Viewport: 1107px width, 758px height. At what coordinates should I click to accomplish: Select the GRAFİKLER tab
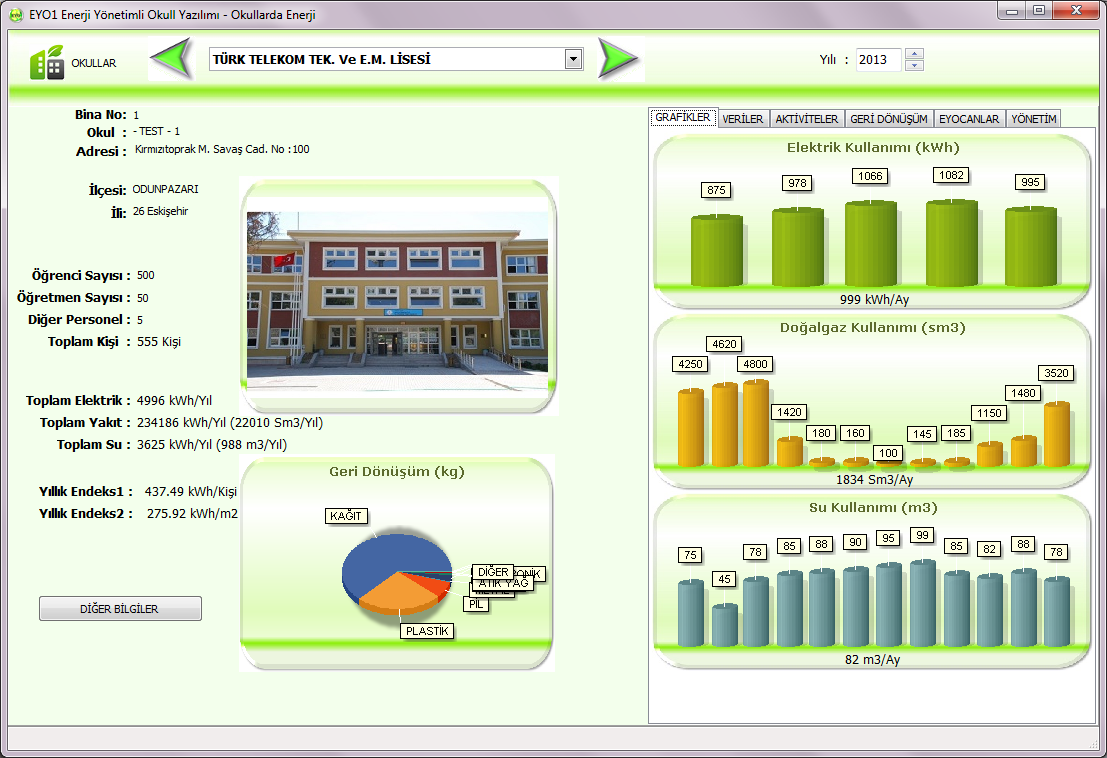[682, 118]
